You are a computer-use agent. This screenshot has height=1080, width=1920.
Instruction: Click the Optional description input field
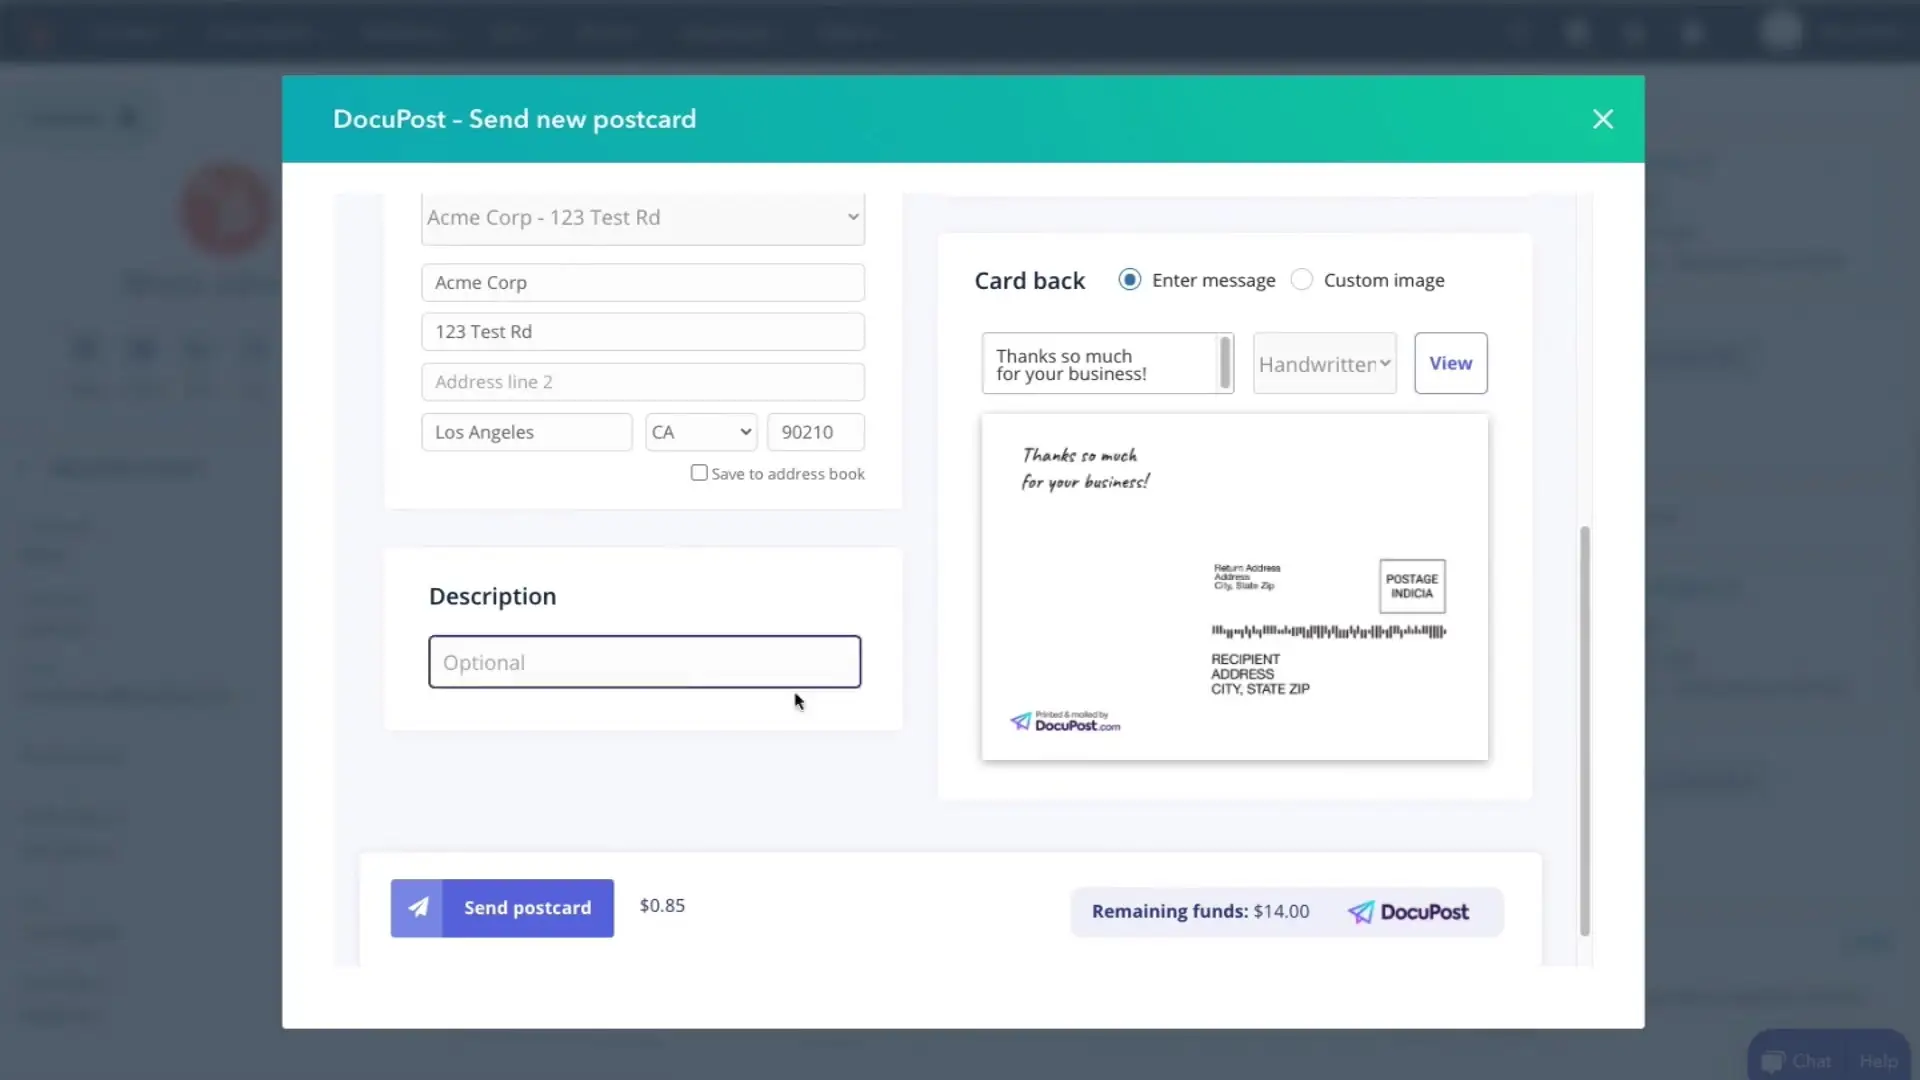pos(645,662)
